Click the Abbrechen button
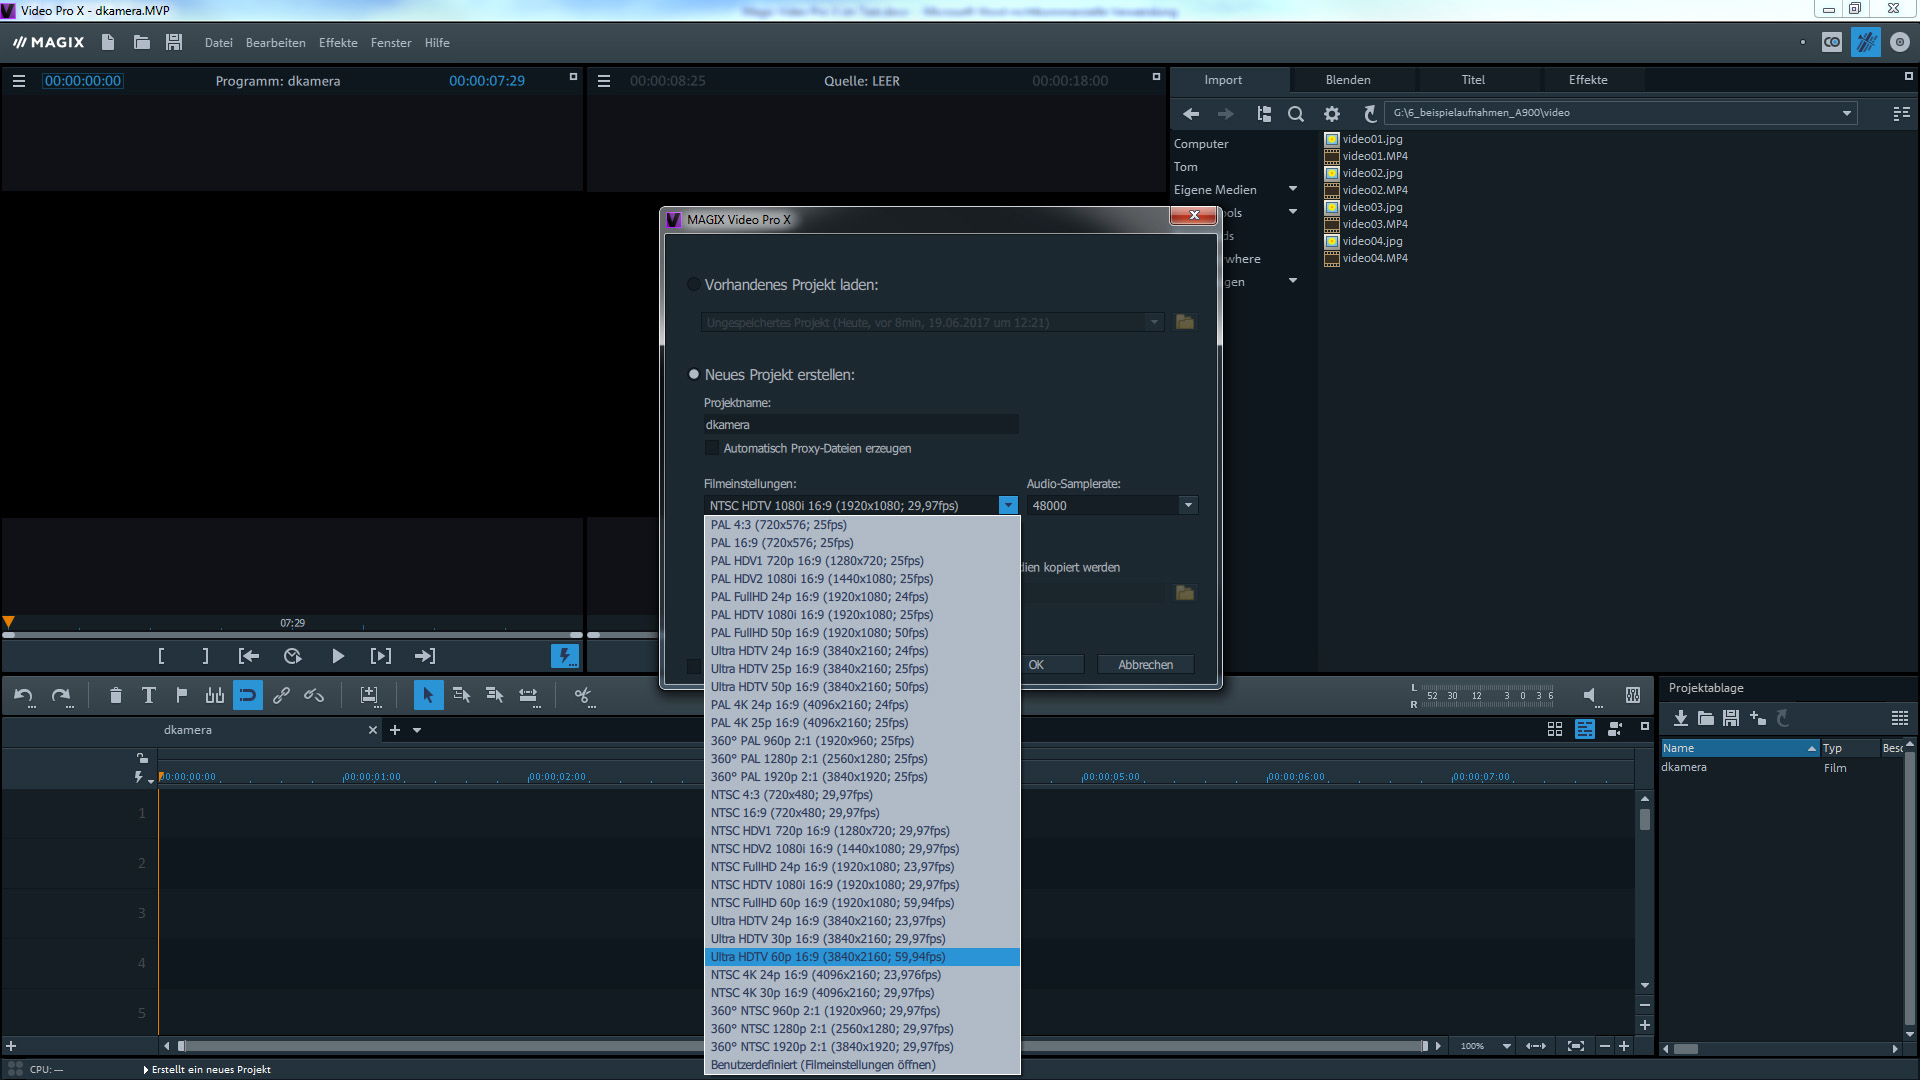The width and height of the screenshot is (1920, 1080). [1145, 665]
